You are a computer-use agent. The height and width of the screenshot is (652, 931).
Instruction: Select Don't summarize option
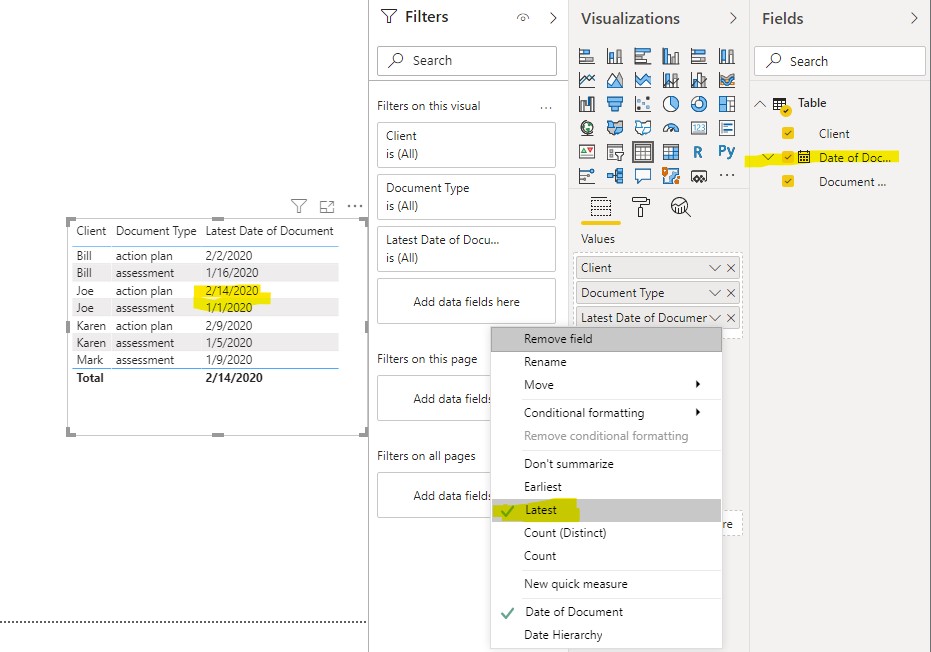coord(606,464)
